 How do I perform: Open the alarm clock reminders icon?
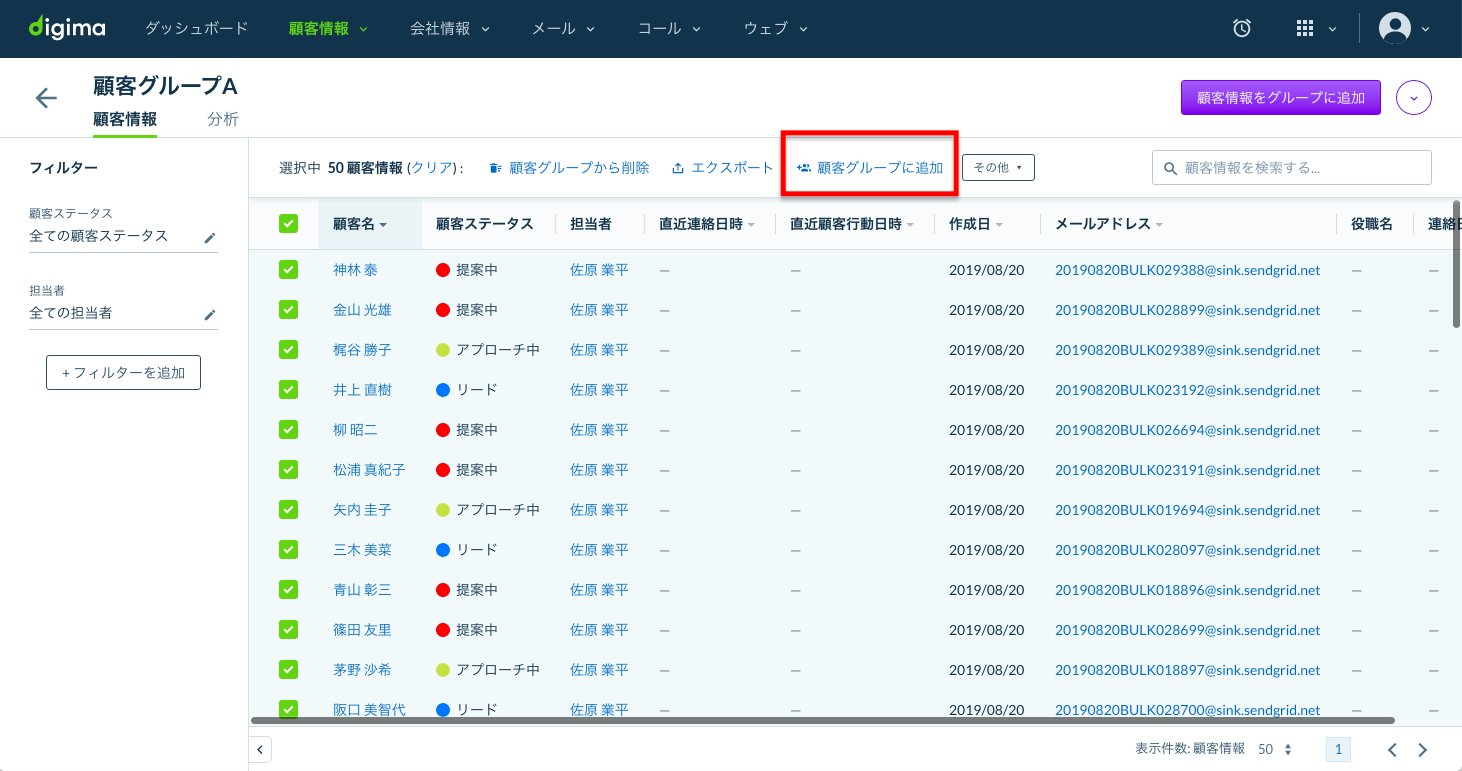coord(1242,29)
